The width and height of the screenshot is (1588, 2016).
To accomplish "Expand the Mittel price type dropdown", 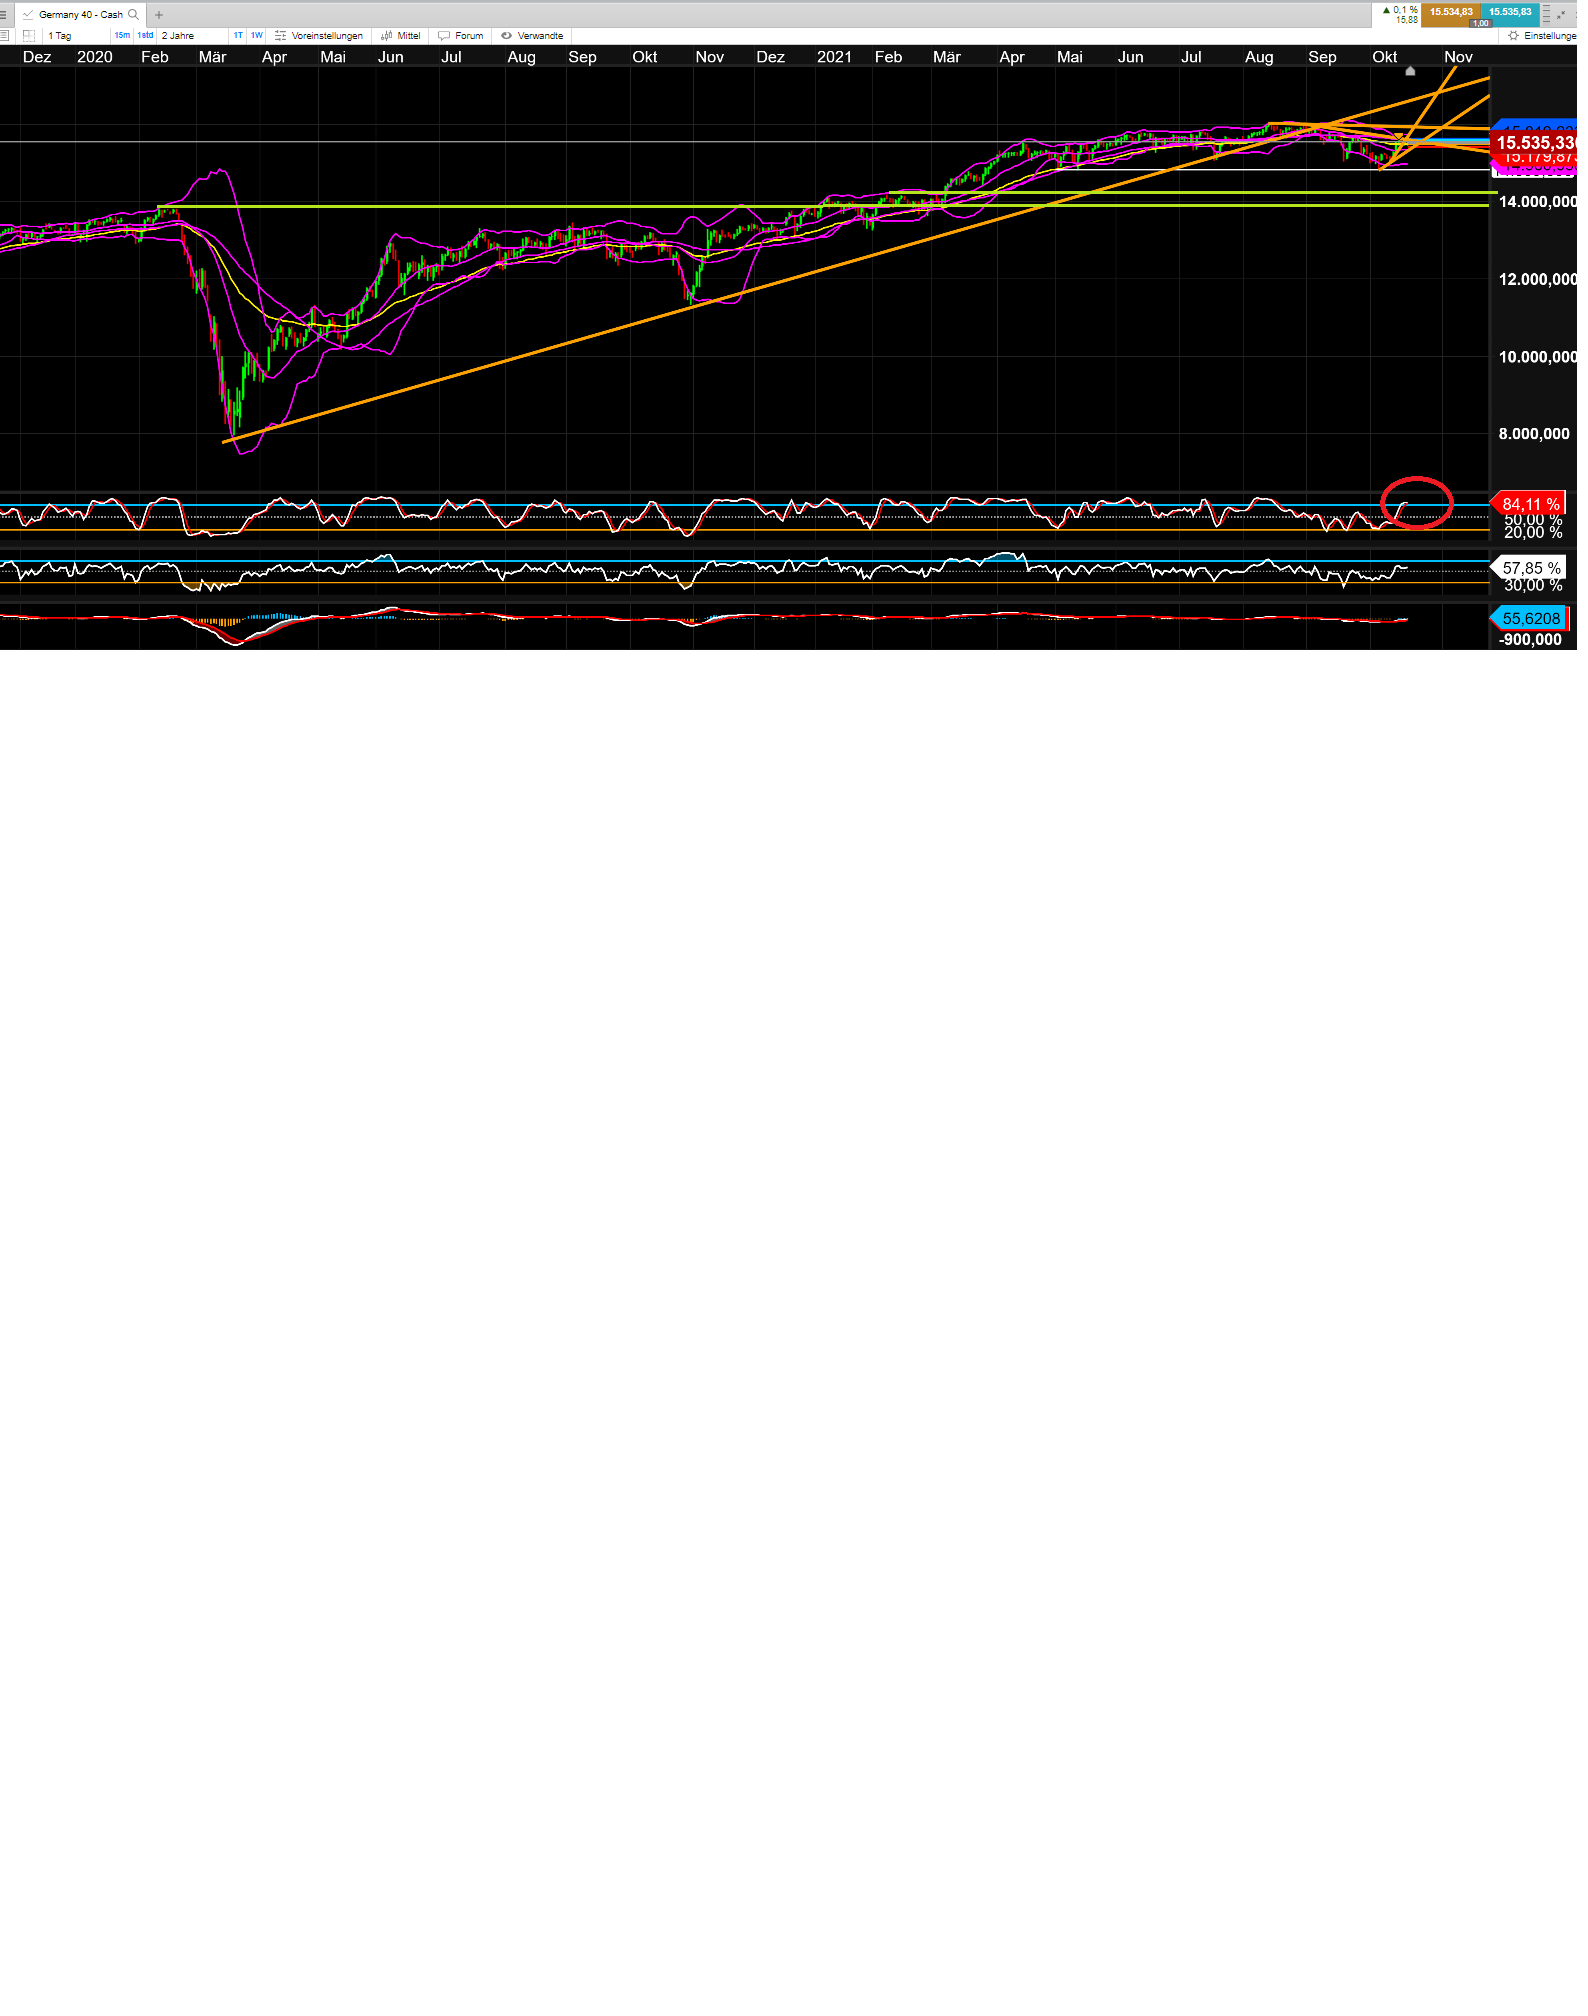I will click(x=401, y=36).
